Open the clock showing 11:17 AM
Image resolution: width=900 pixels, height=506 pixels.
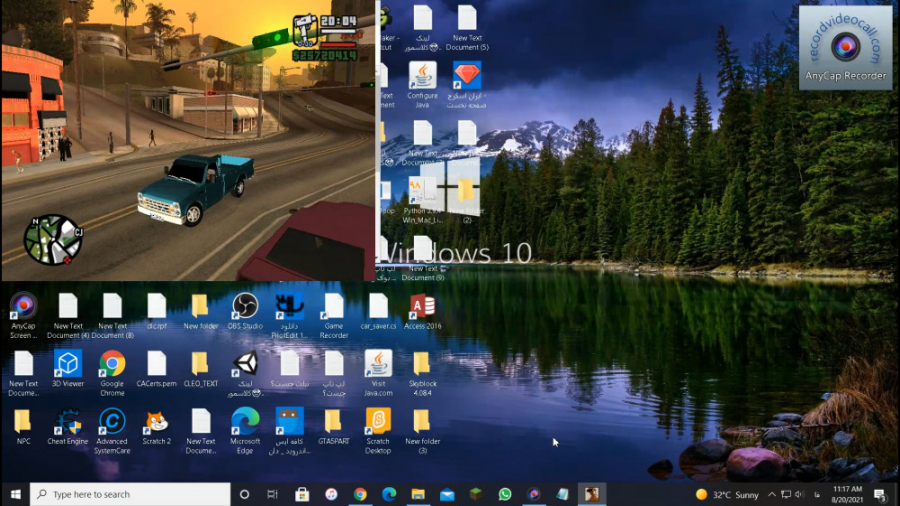[847, 494]
